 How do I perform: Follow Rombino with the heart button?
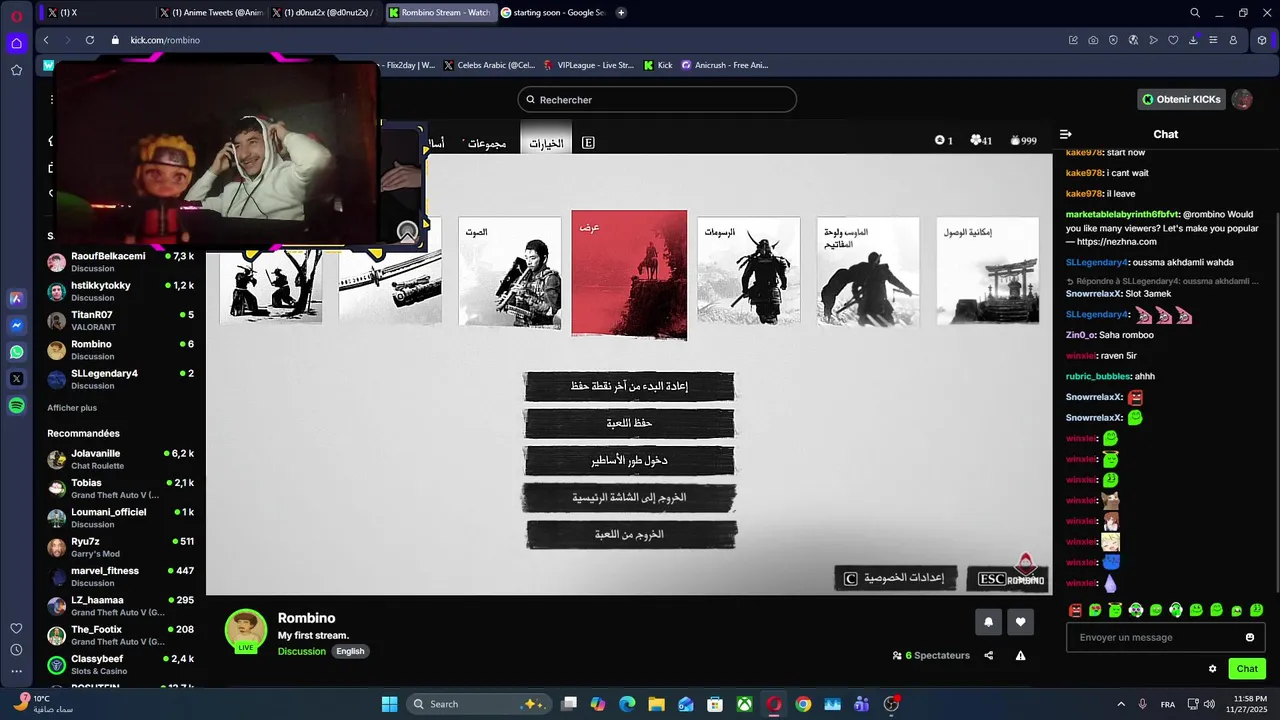(x=1020, y=621)
